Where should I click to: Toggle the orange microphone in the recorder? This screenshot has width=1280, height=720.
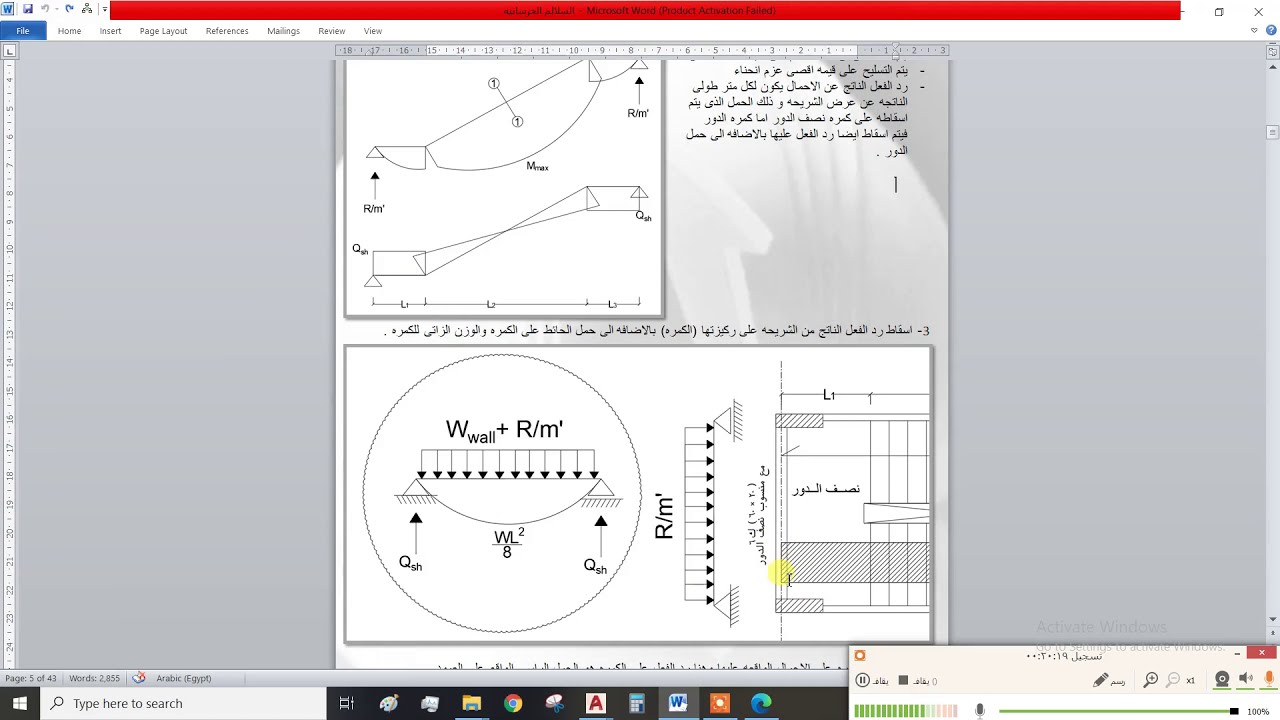(1270, 680)
